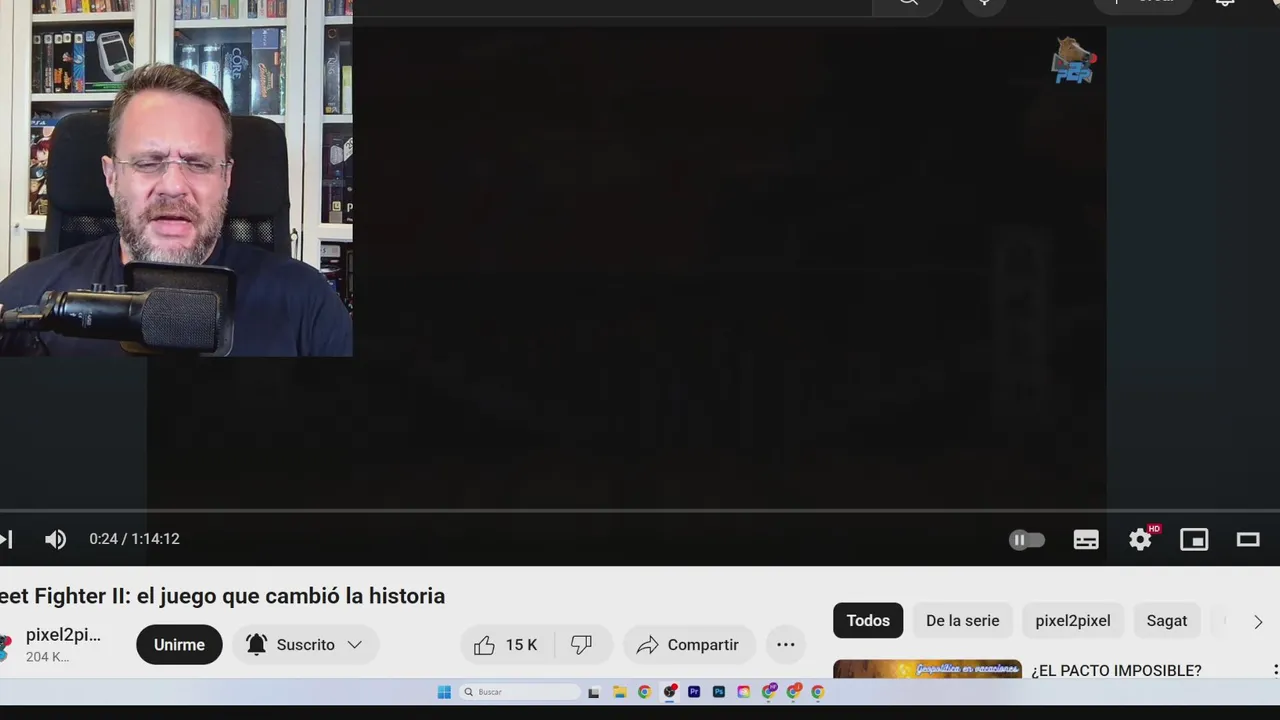Enable miniplayer mode
1280x720 pixels.
pyautogui.click(x=1194, y=540)
